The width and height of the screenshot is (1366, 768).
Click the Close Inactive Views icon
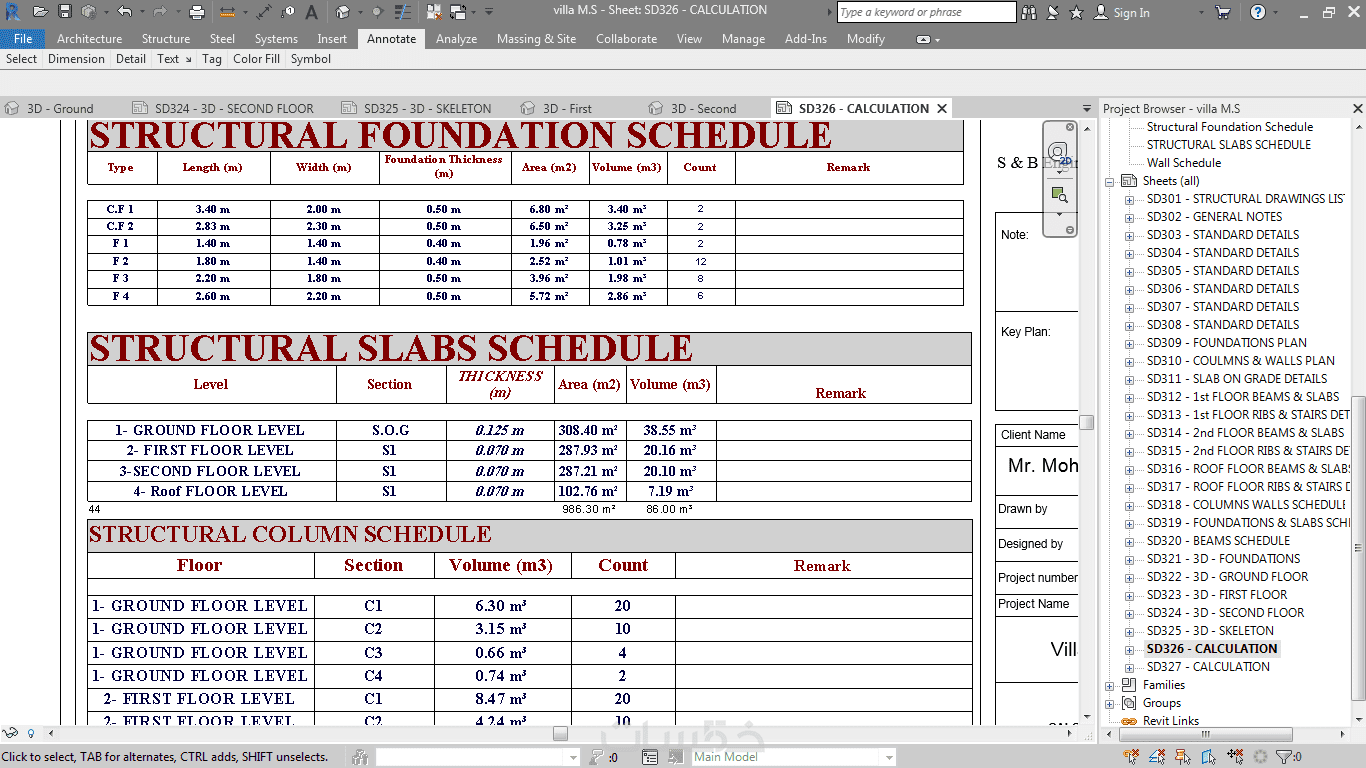coord(434,12)
